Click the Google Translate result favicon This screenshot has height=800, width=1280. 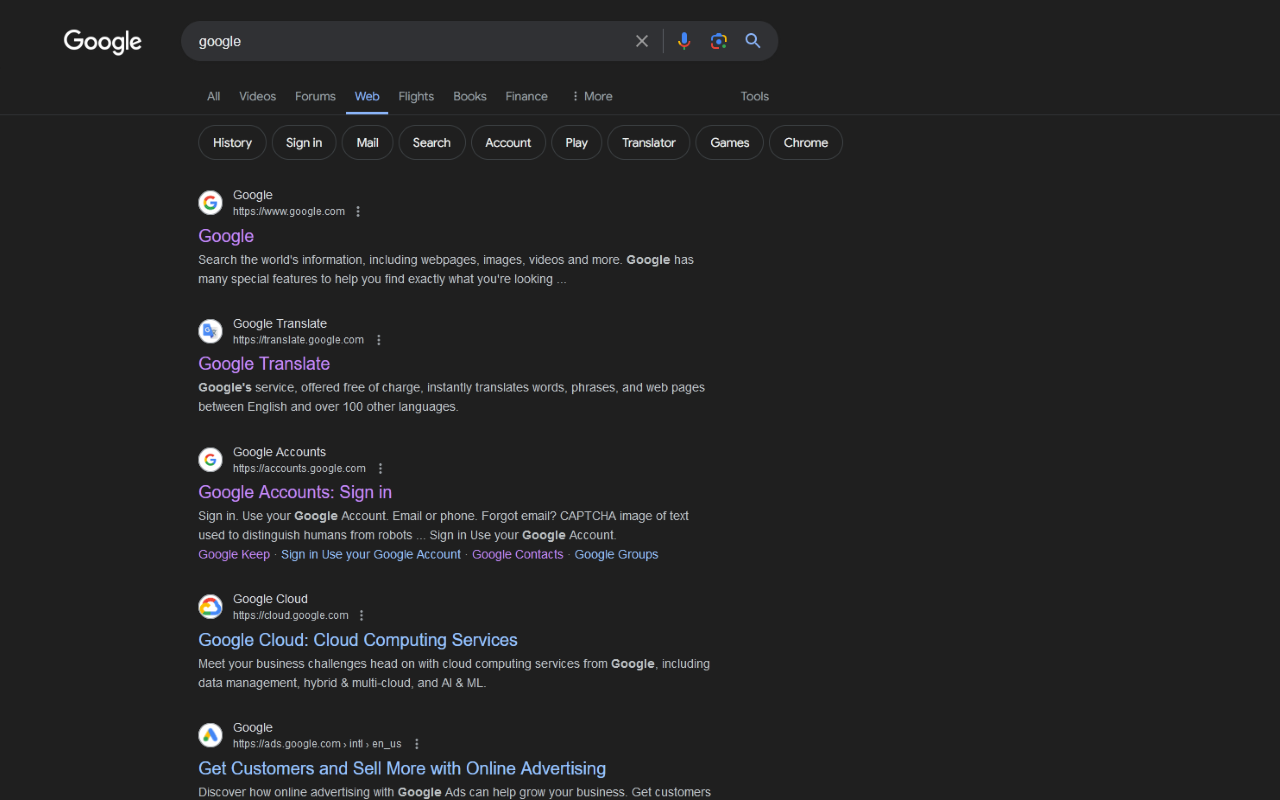[x=210, y=331]
